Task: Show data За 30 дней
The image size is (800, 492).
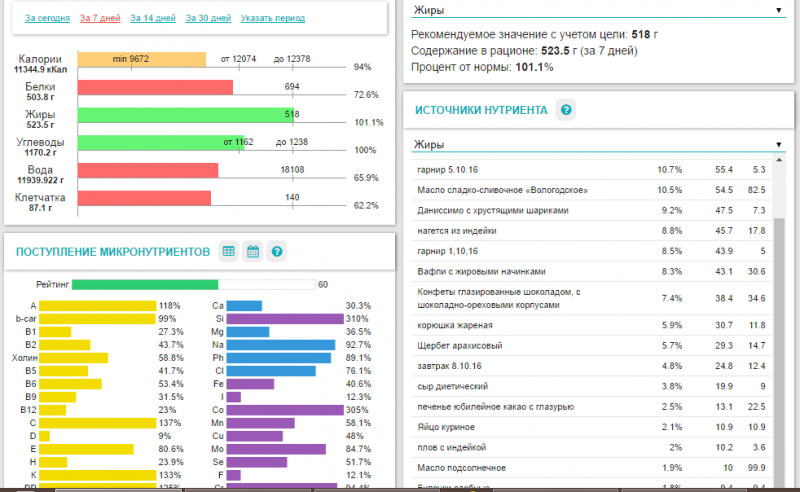Action: 208,19
